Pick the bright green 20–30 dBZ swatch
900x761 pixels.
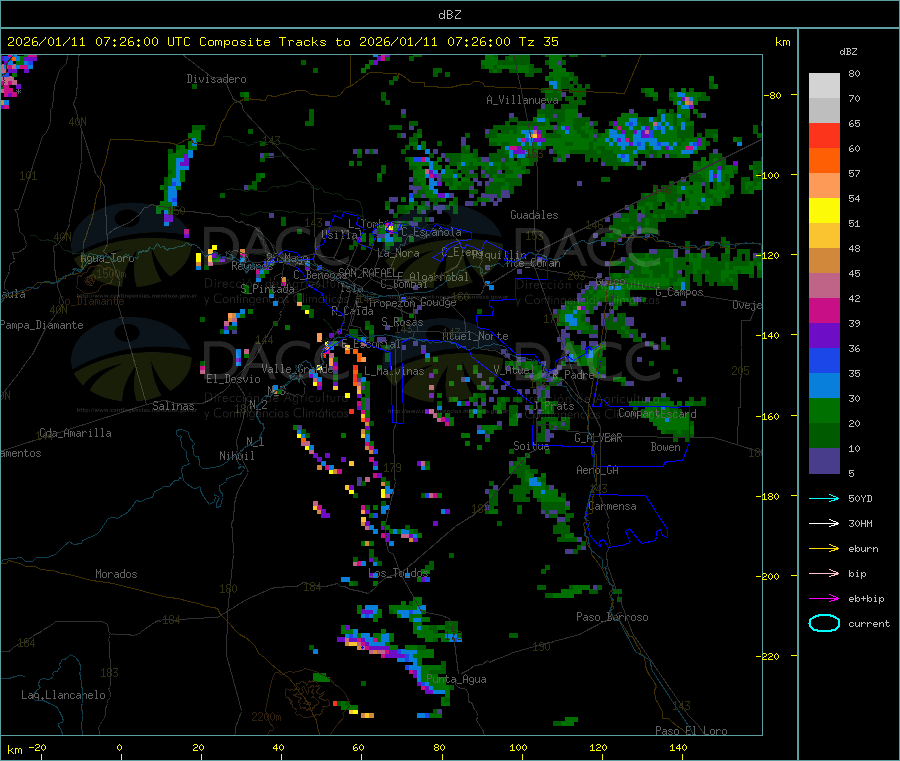tap(824, 410)
